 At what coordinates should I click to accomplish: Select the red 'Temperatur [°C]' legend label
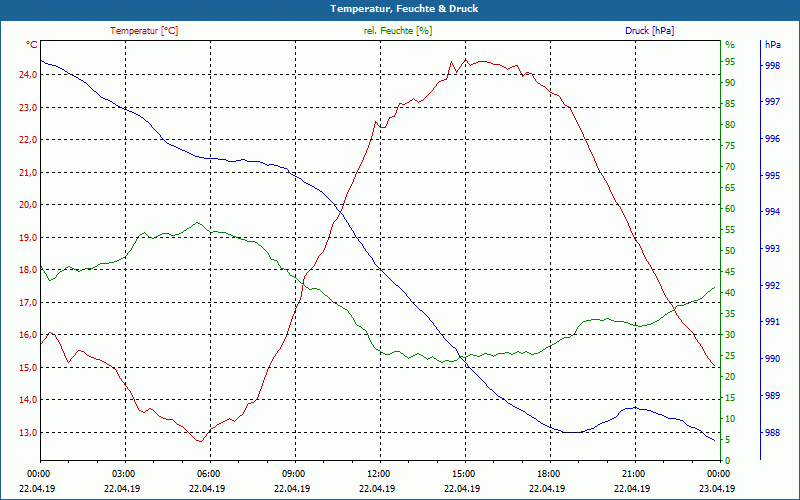click(144, 31)
